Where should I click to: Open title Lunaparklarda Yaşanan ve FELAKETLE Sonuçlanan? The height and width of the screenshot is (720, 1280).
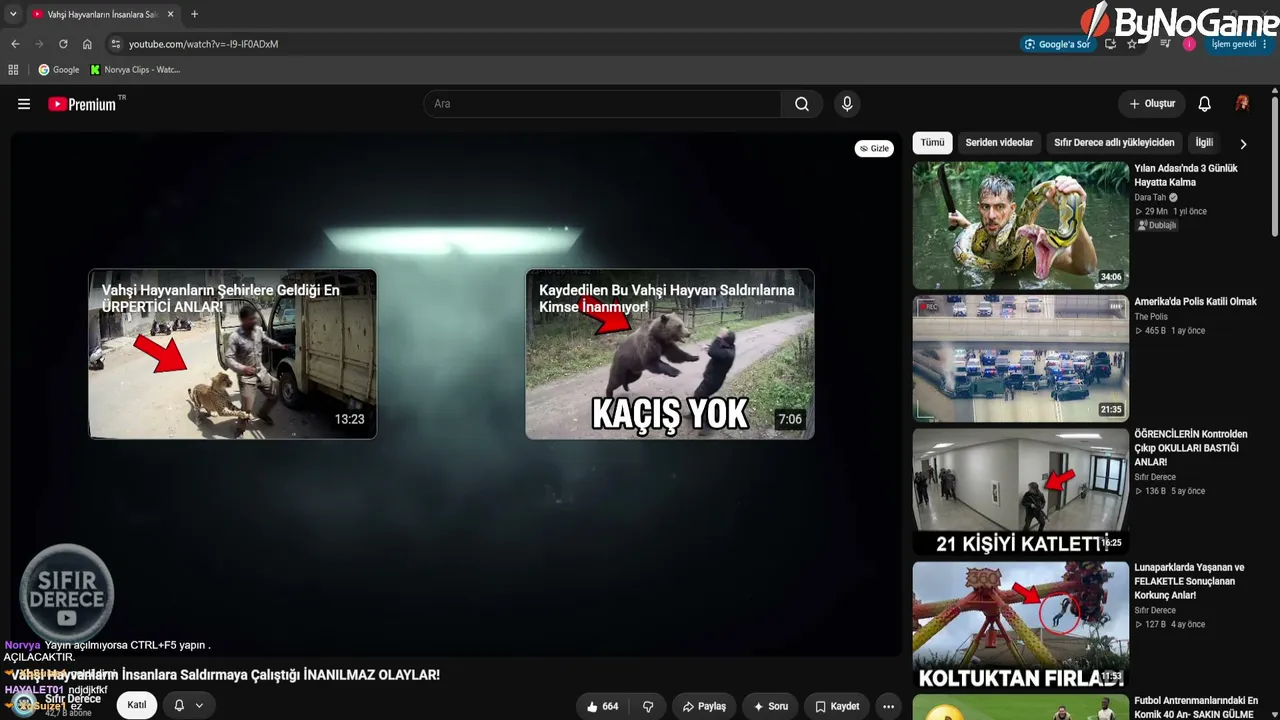tap(1189, 581)
